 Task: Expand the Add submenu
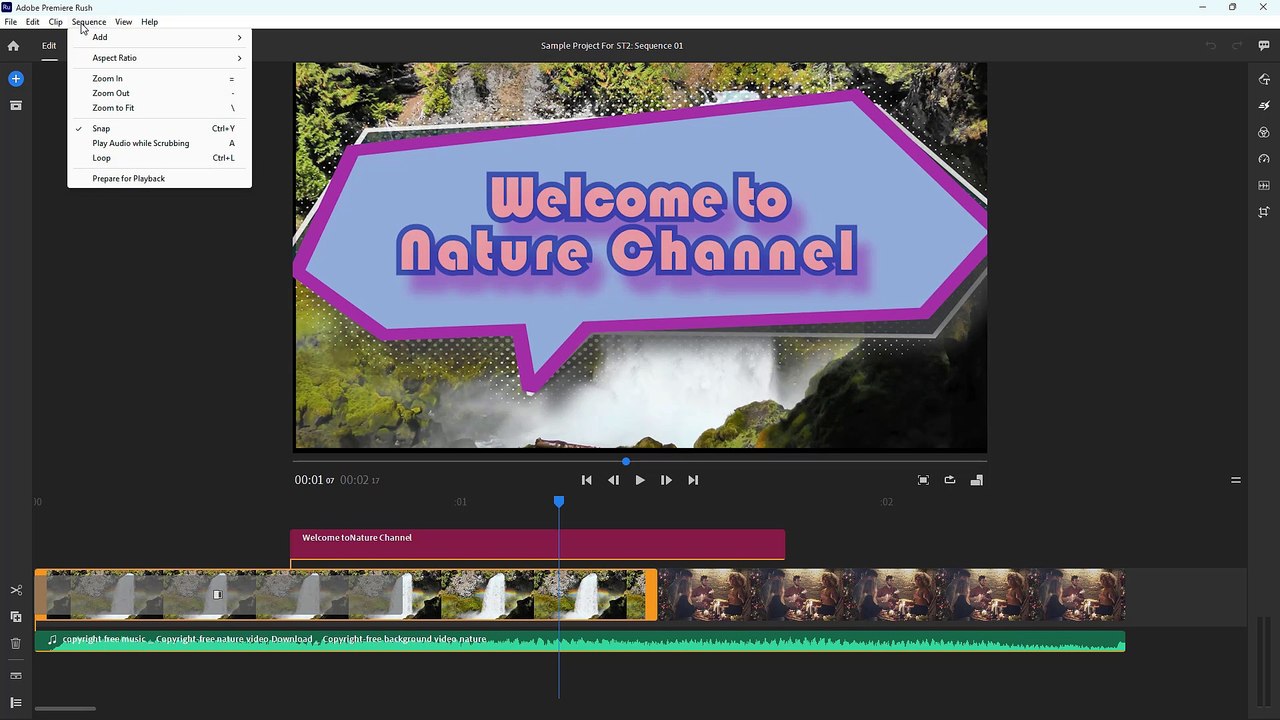tap(159, 37)
